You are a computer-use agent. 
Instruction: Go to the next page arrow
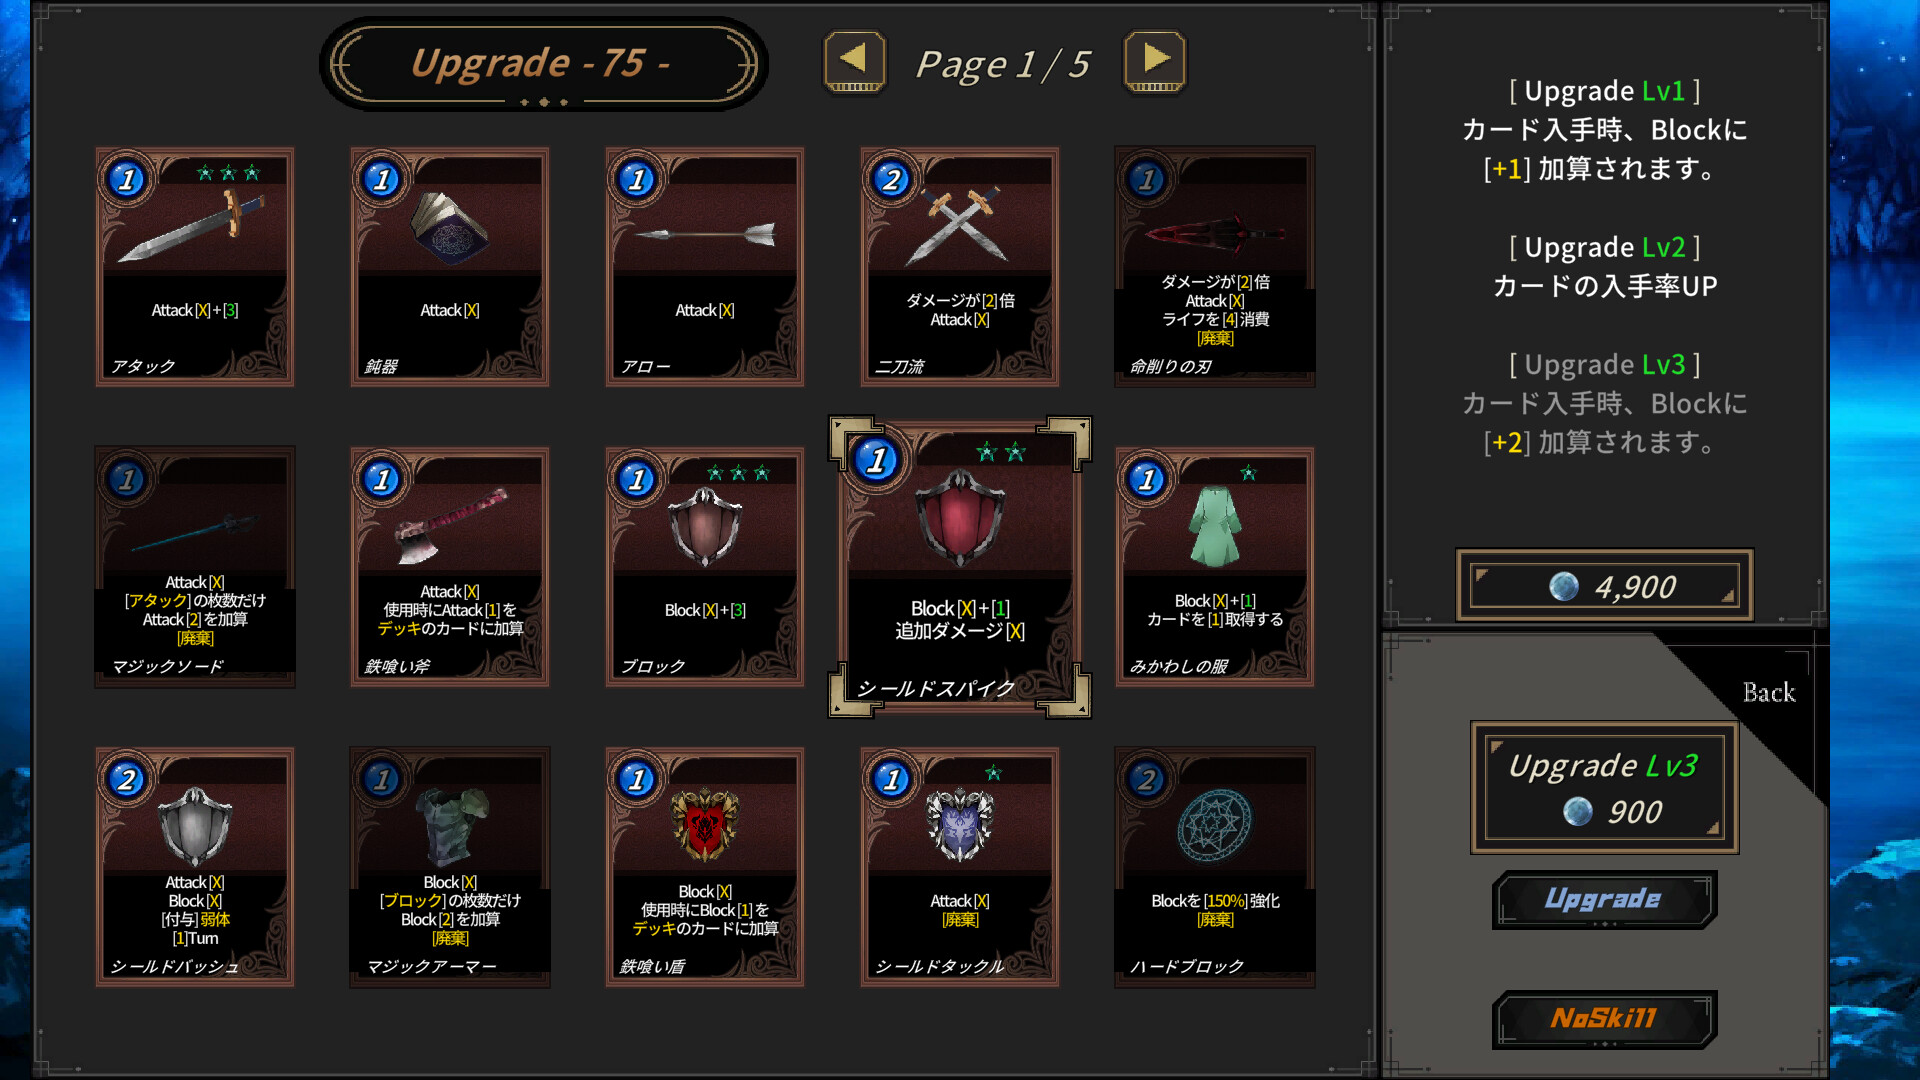coord(1155,62)
